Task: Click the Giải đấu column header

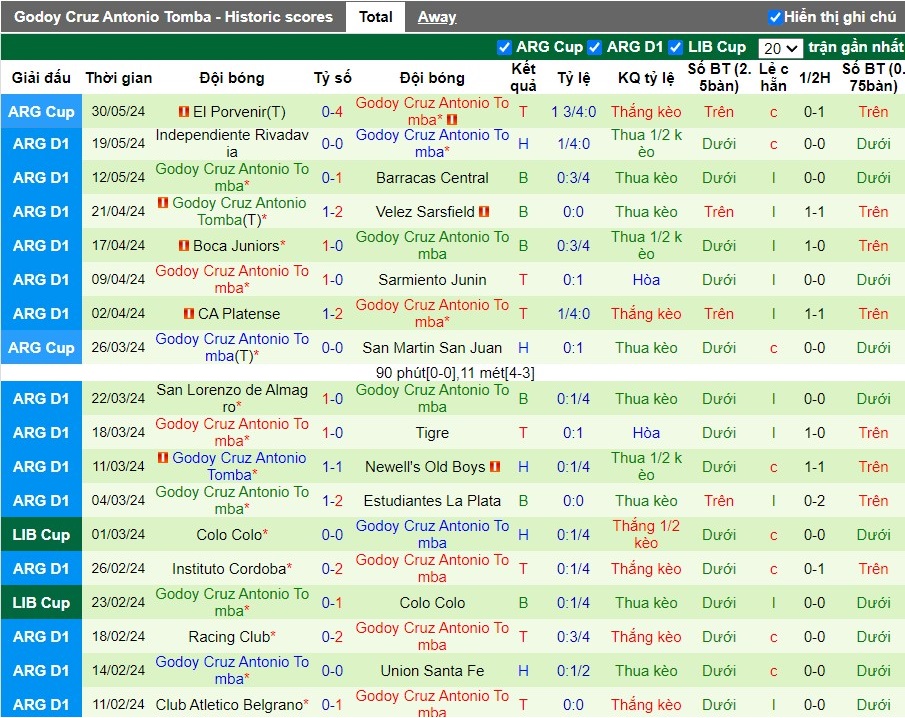Action: click(x=41, y=77)
